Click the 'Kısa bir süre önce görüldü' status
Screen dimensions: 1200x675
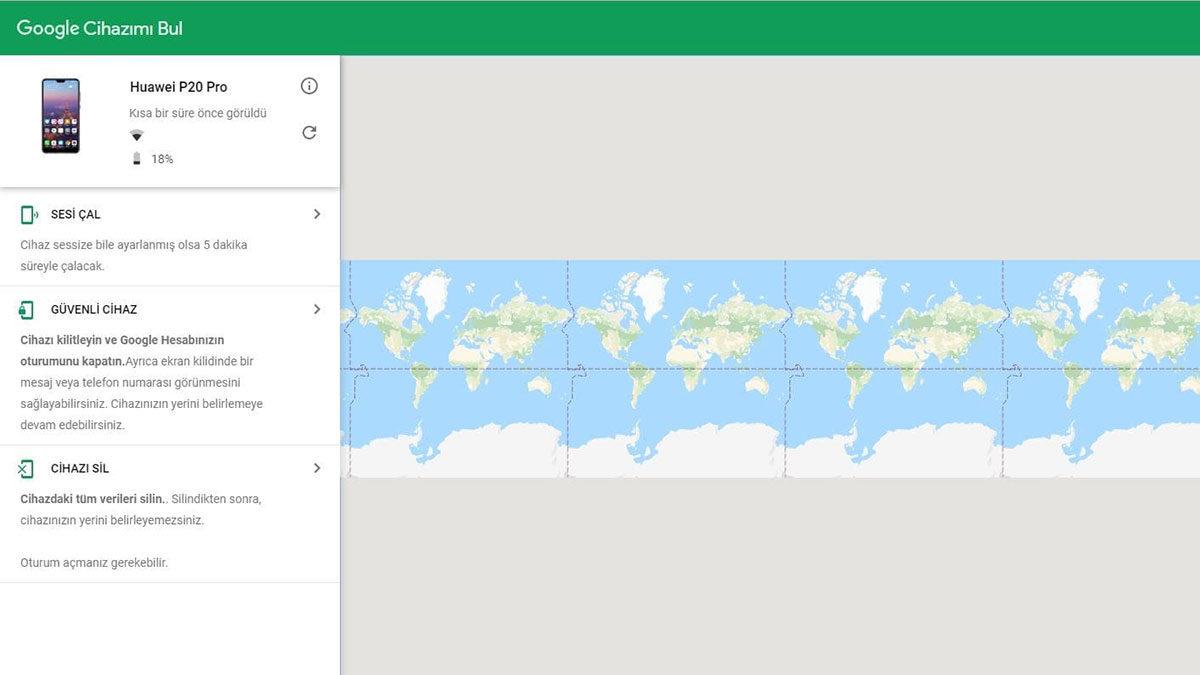tap(197, 113)
